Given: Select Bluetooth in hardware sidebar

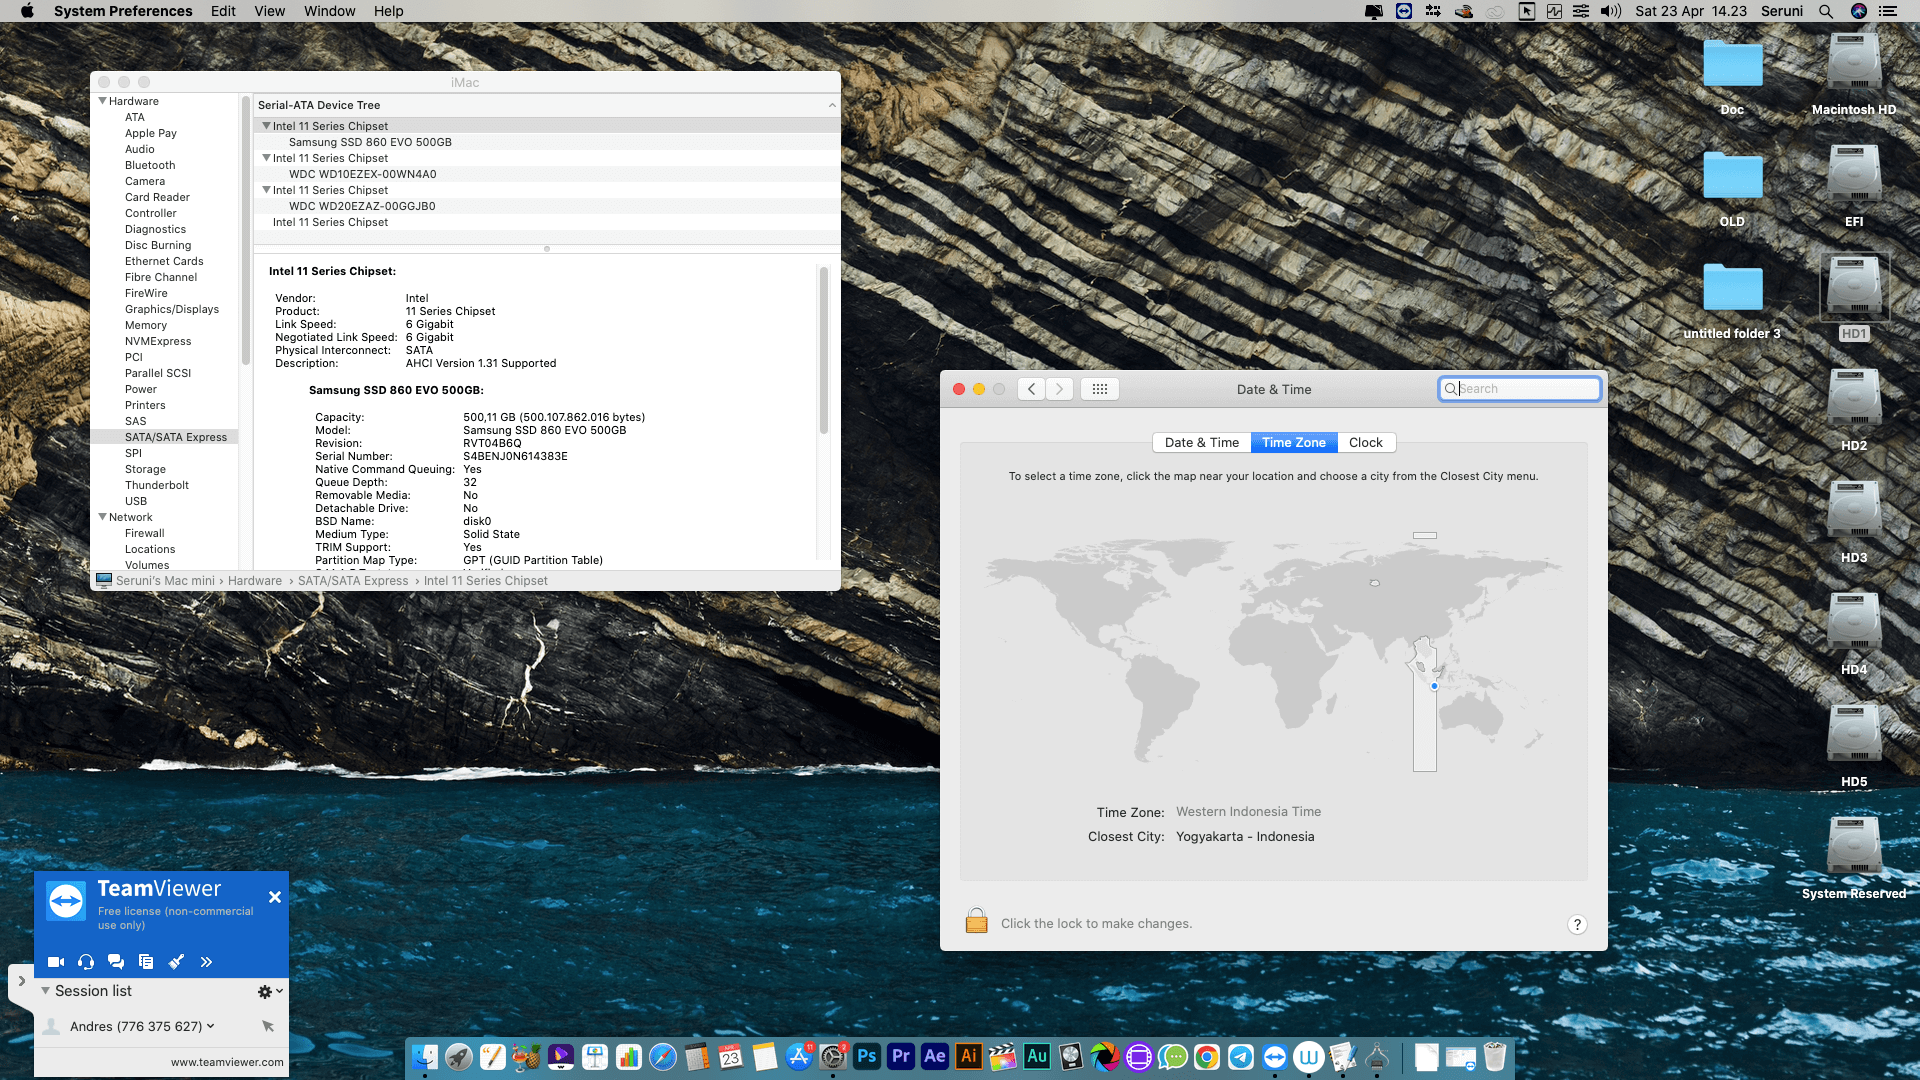Looking at the screenshot, I should (x=150, y=165).
